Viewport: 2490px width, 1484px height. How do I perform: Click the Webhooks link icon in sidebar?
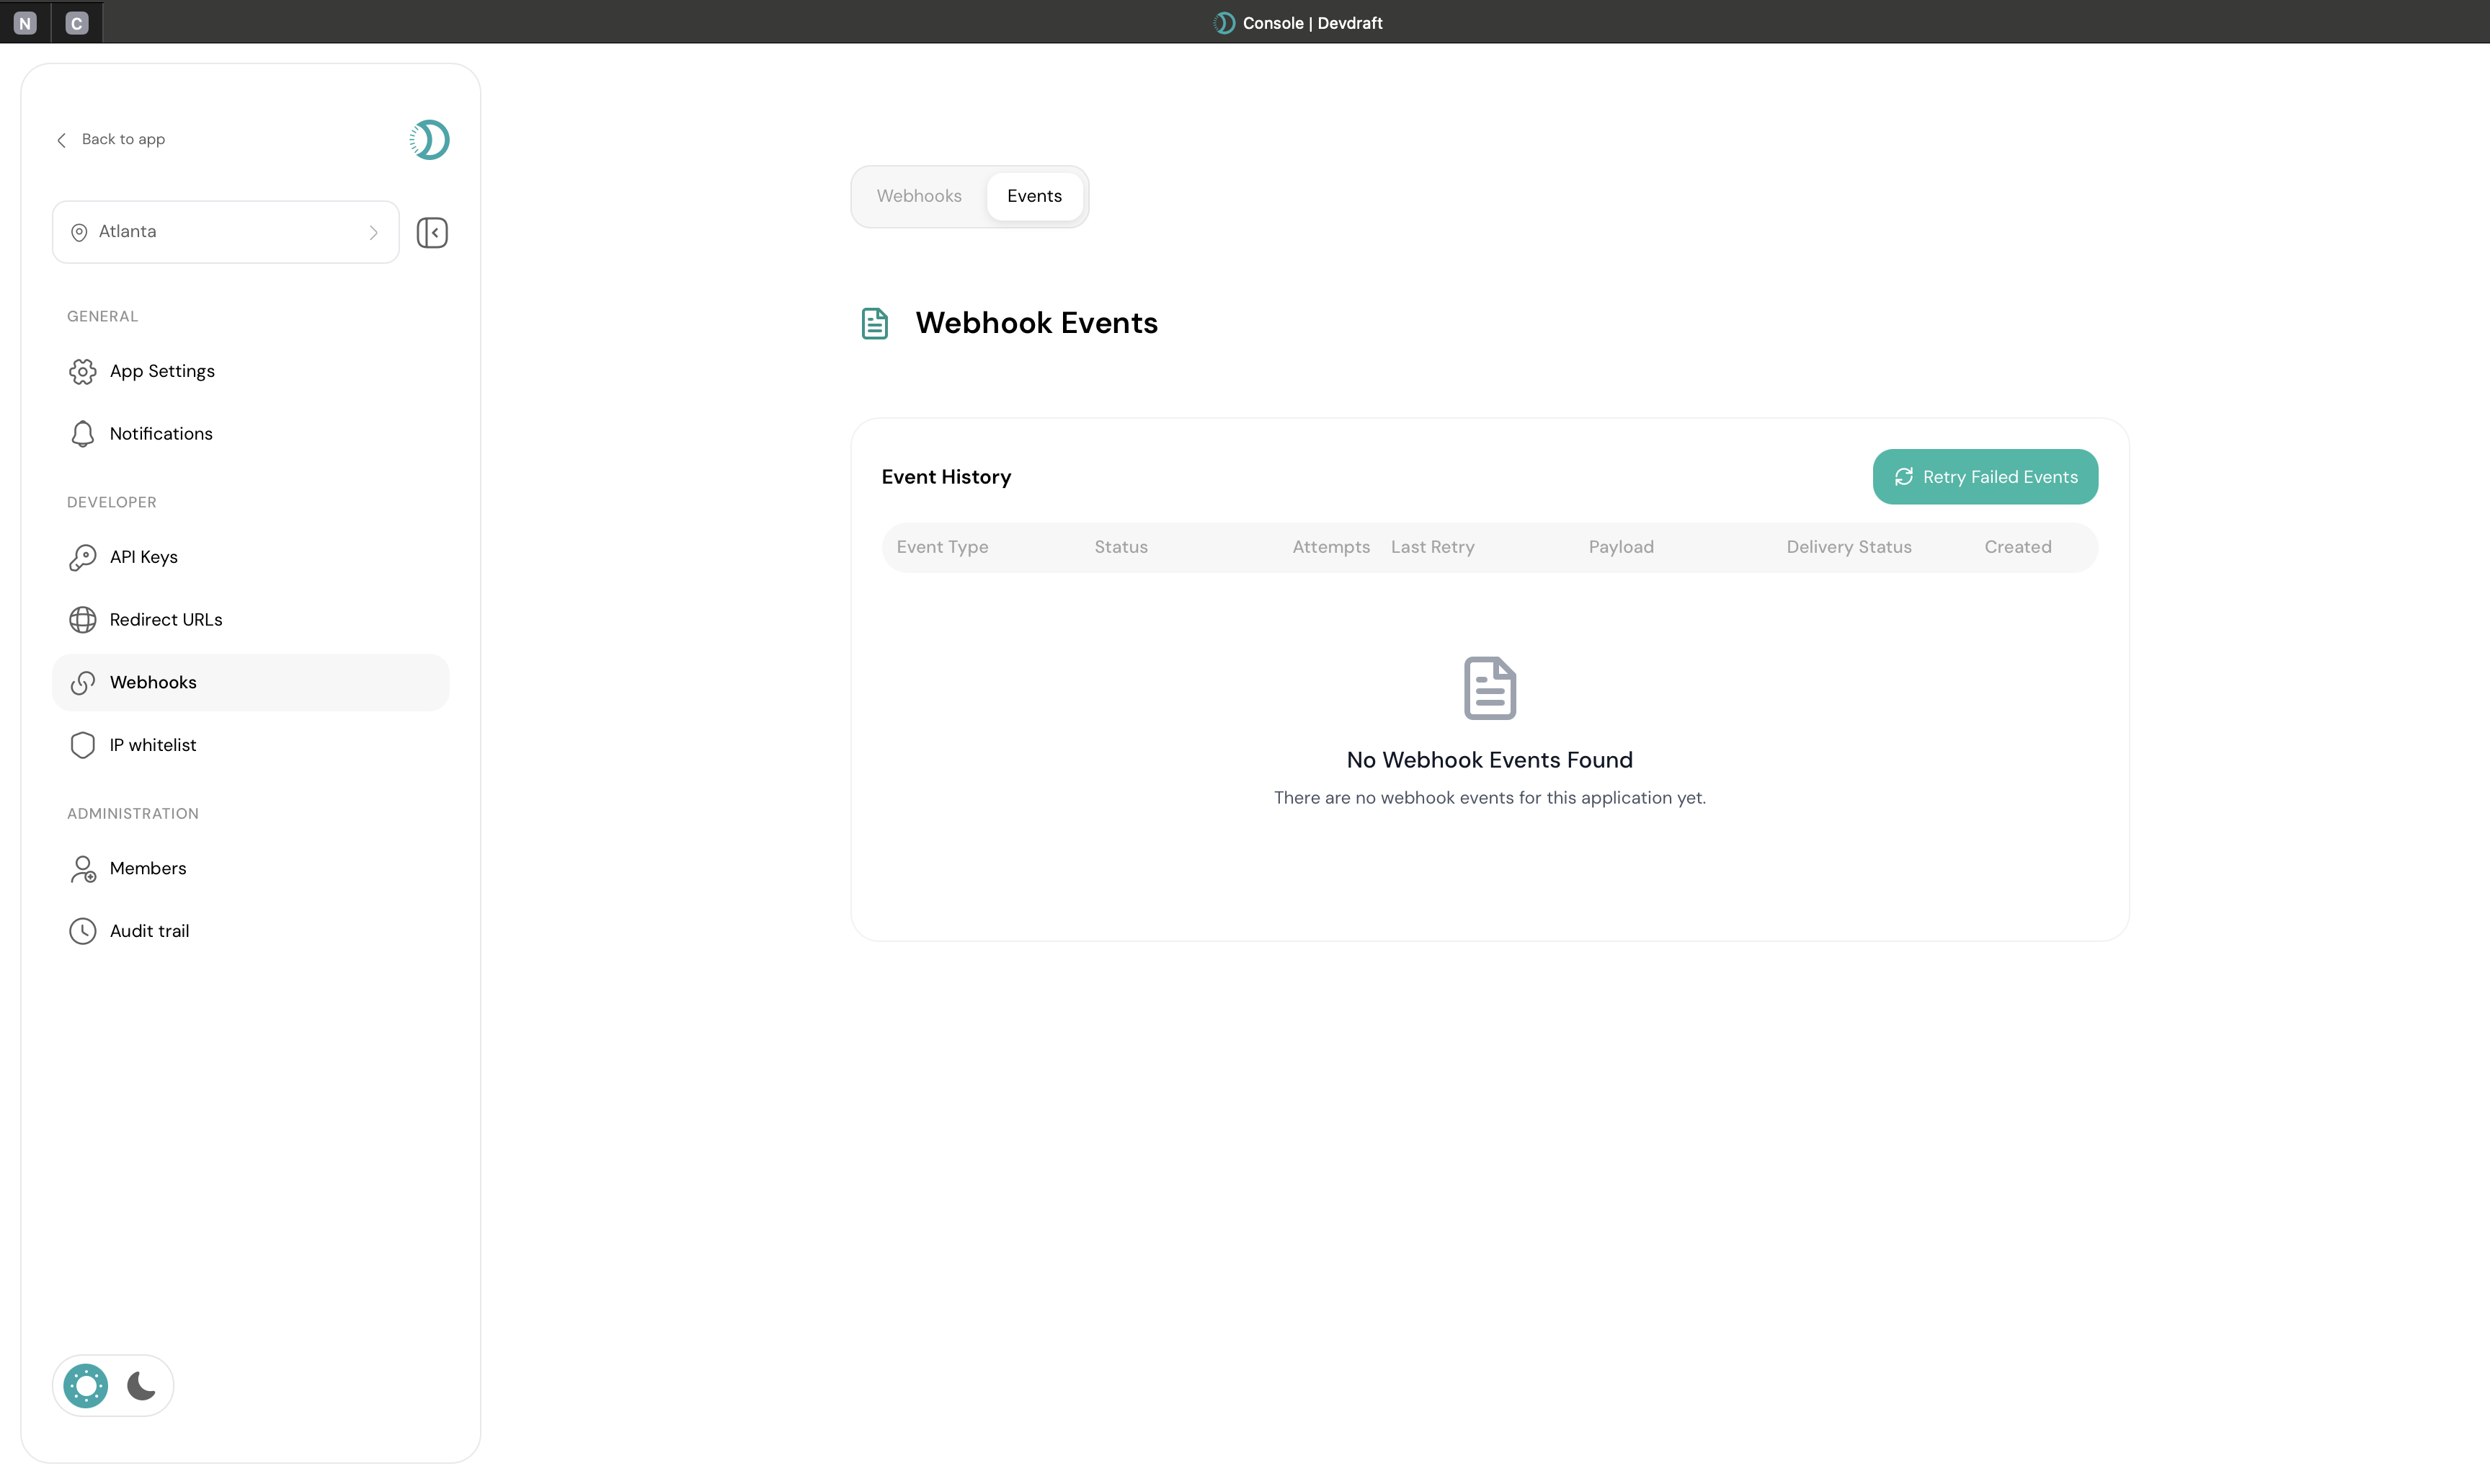[83, 683]
